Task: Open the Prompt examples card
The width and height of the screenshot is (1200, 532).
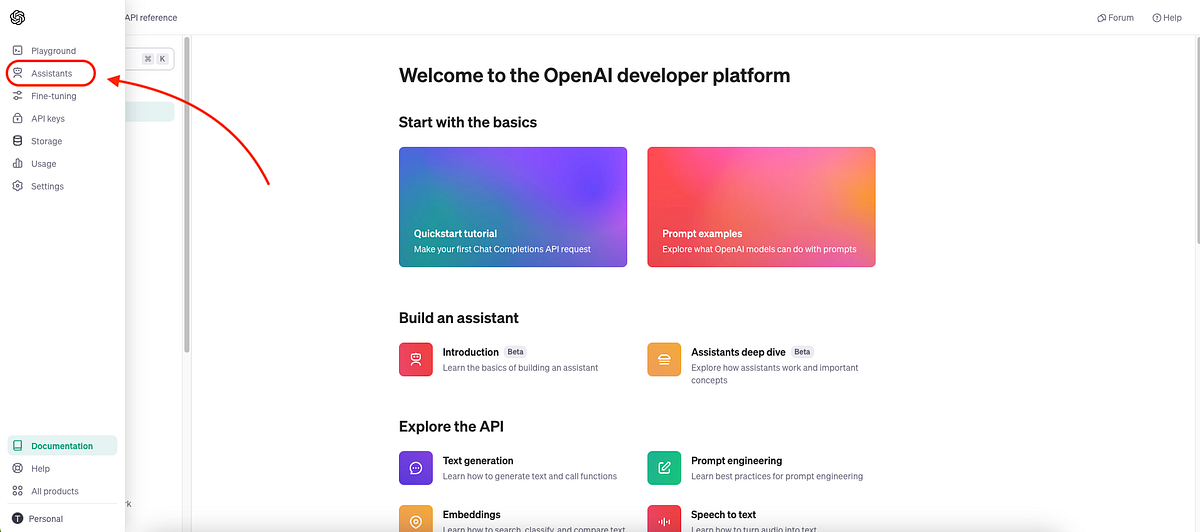Action: click(761, 207)
